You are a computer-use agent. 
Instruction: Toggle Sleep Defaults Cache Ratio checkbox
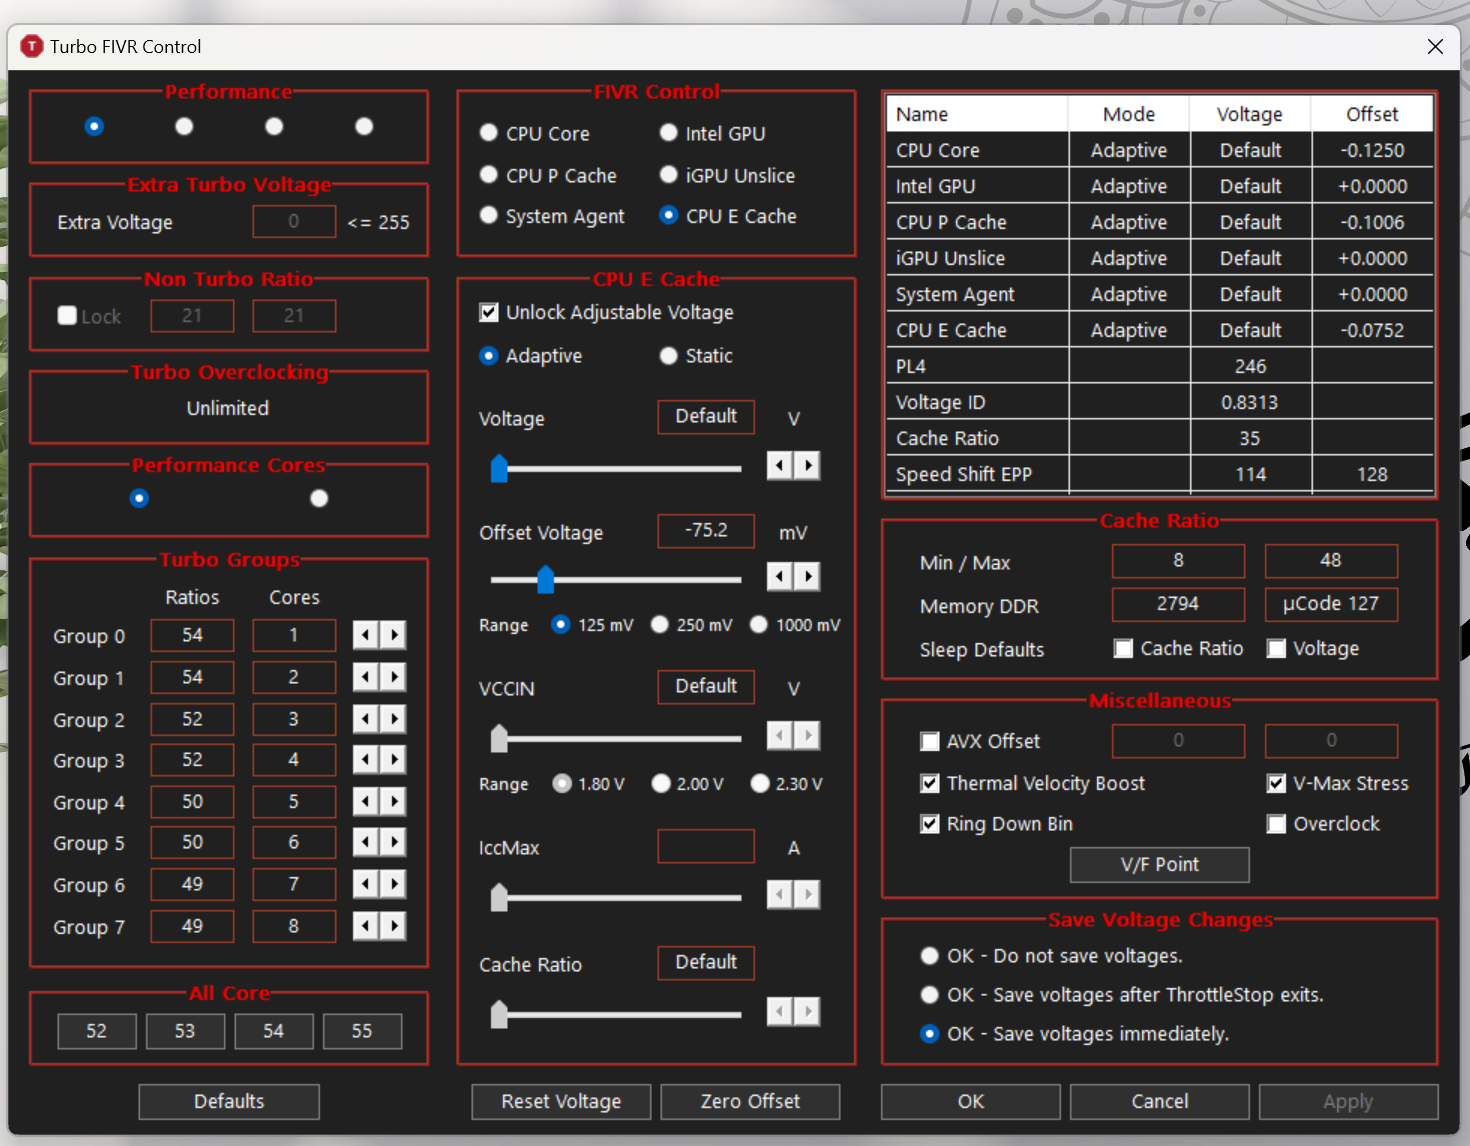(1123, 649)
